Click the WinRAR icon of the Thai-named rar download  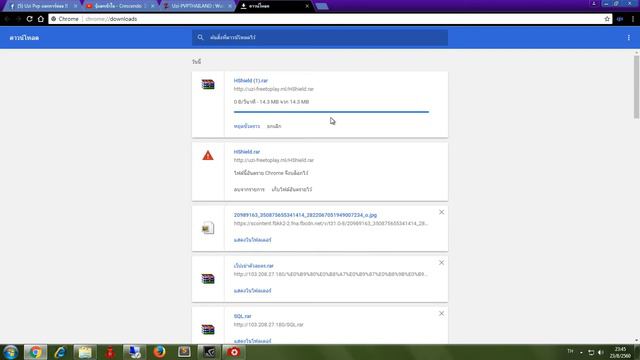[208, 279]
